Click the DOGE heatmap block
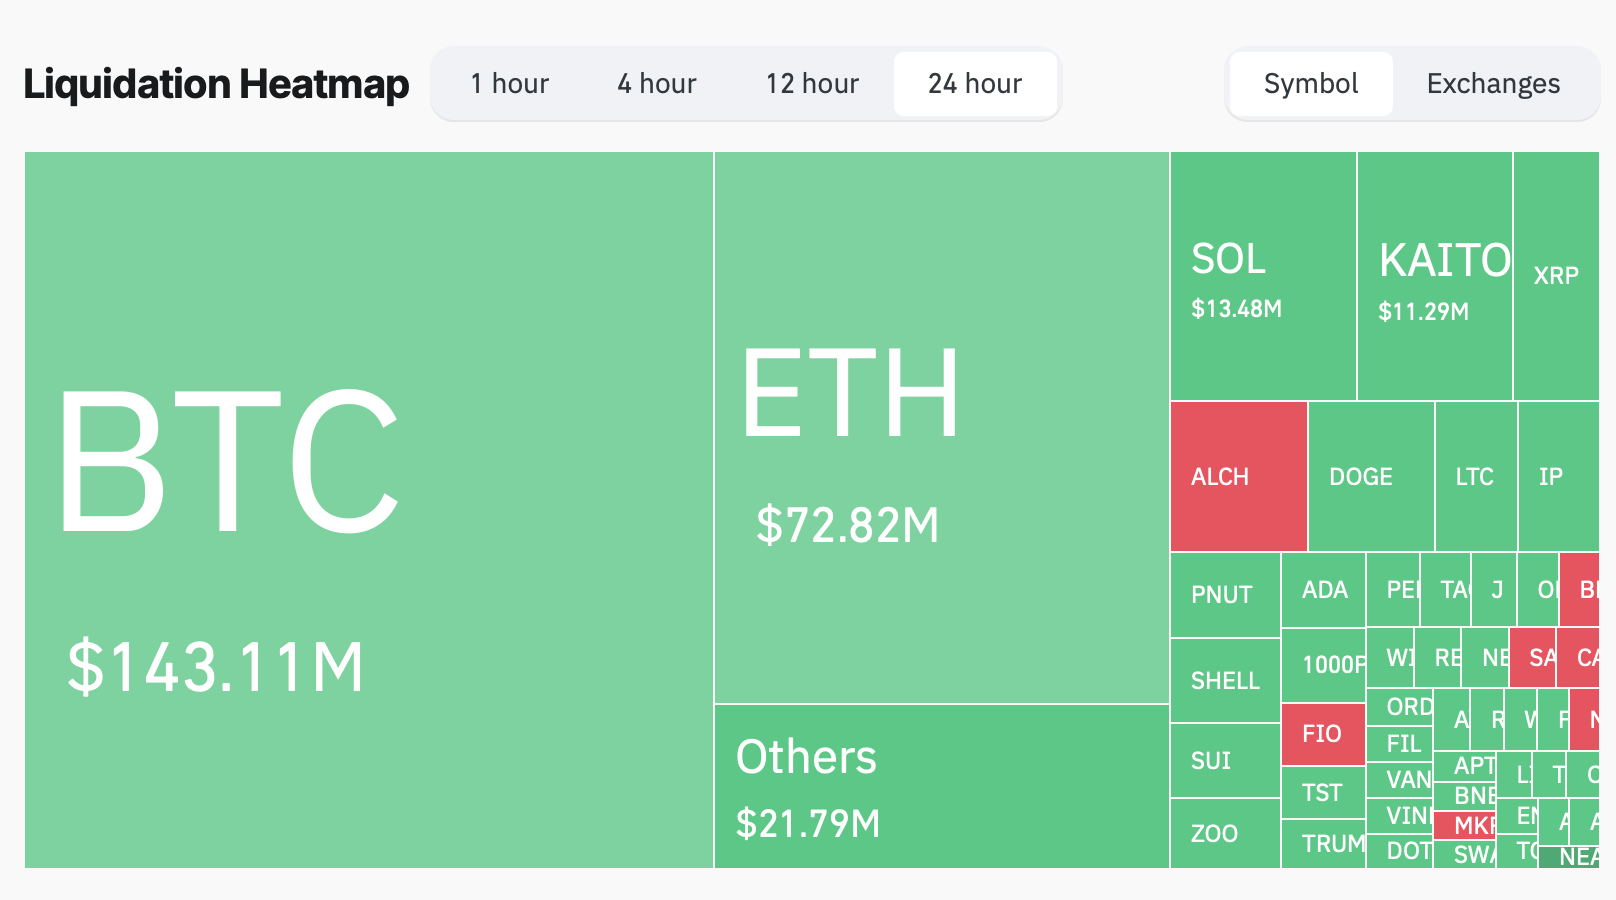The height and width of the screenshot is (900, 1616). coord(1371,477)
